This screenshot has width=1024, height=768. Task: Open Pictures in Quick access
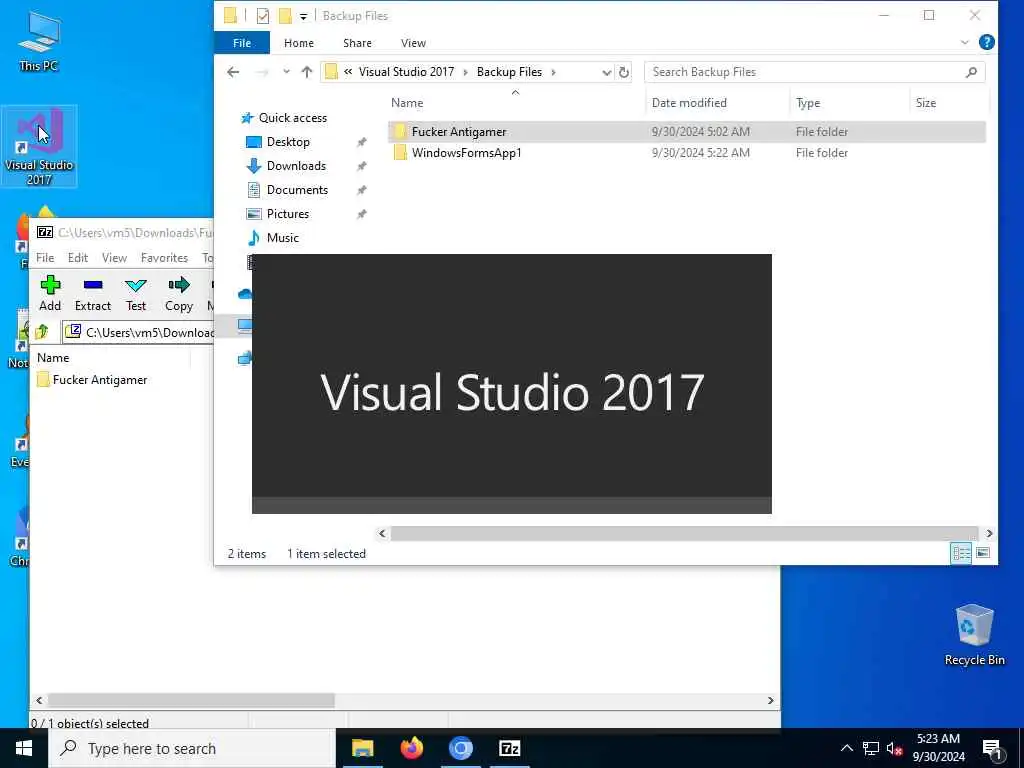click(287, 214)
